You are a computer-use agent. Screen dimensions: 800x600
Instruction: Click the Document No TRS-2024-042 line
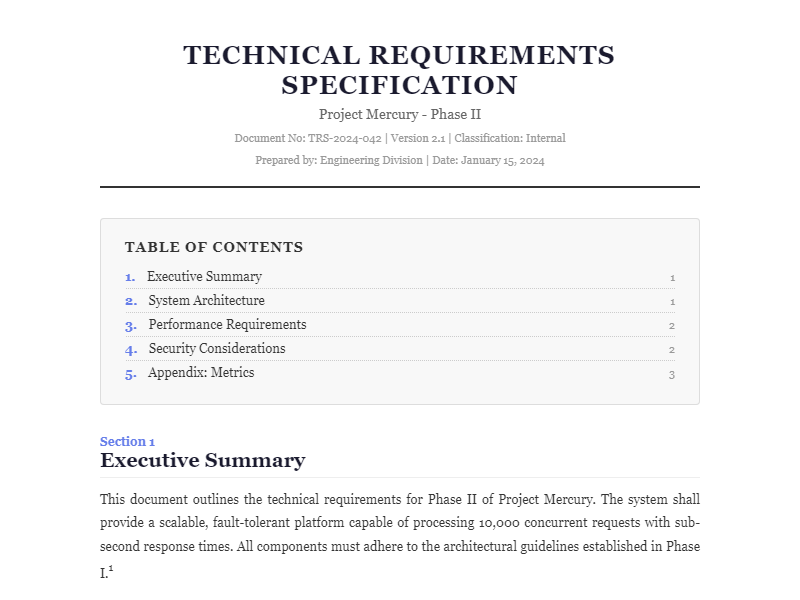pyautogui.click(x=399, y=138)
